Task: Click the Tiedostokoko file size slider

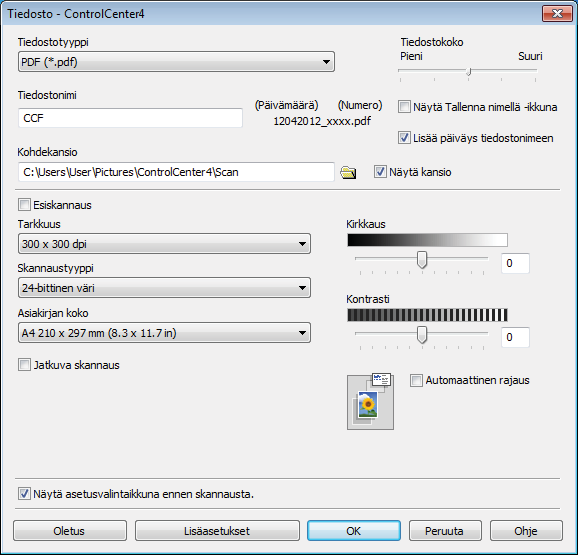Action: point(467,72)
